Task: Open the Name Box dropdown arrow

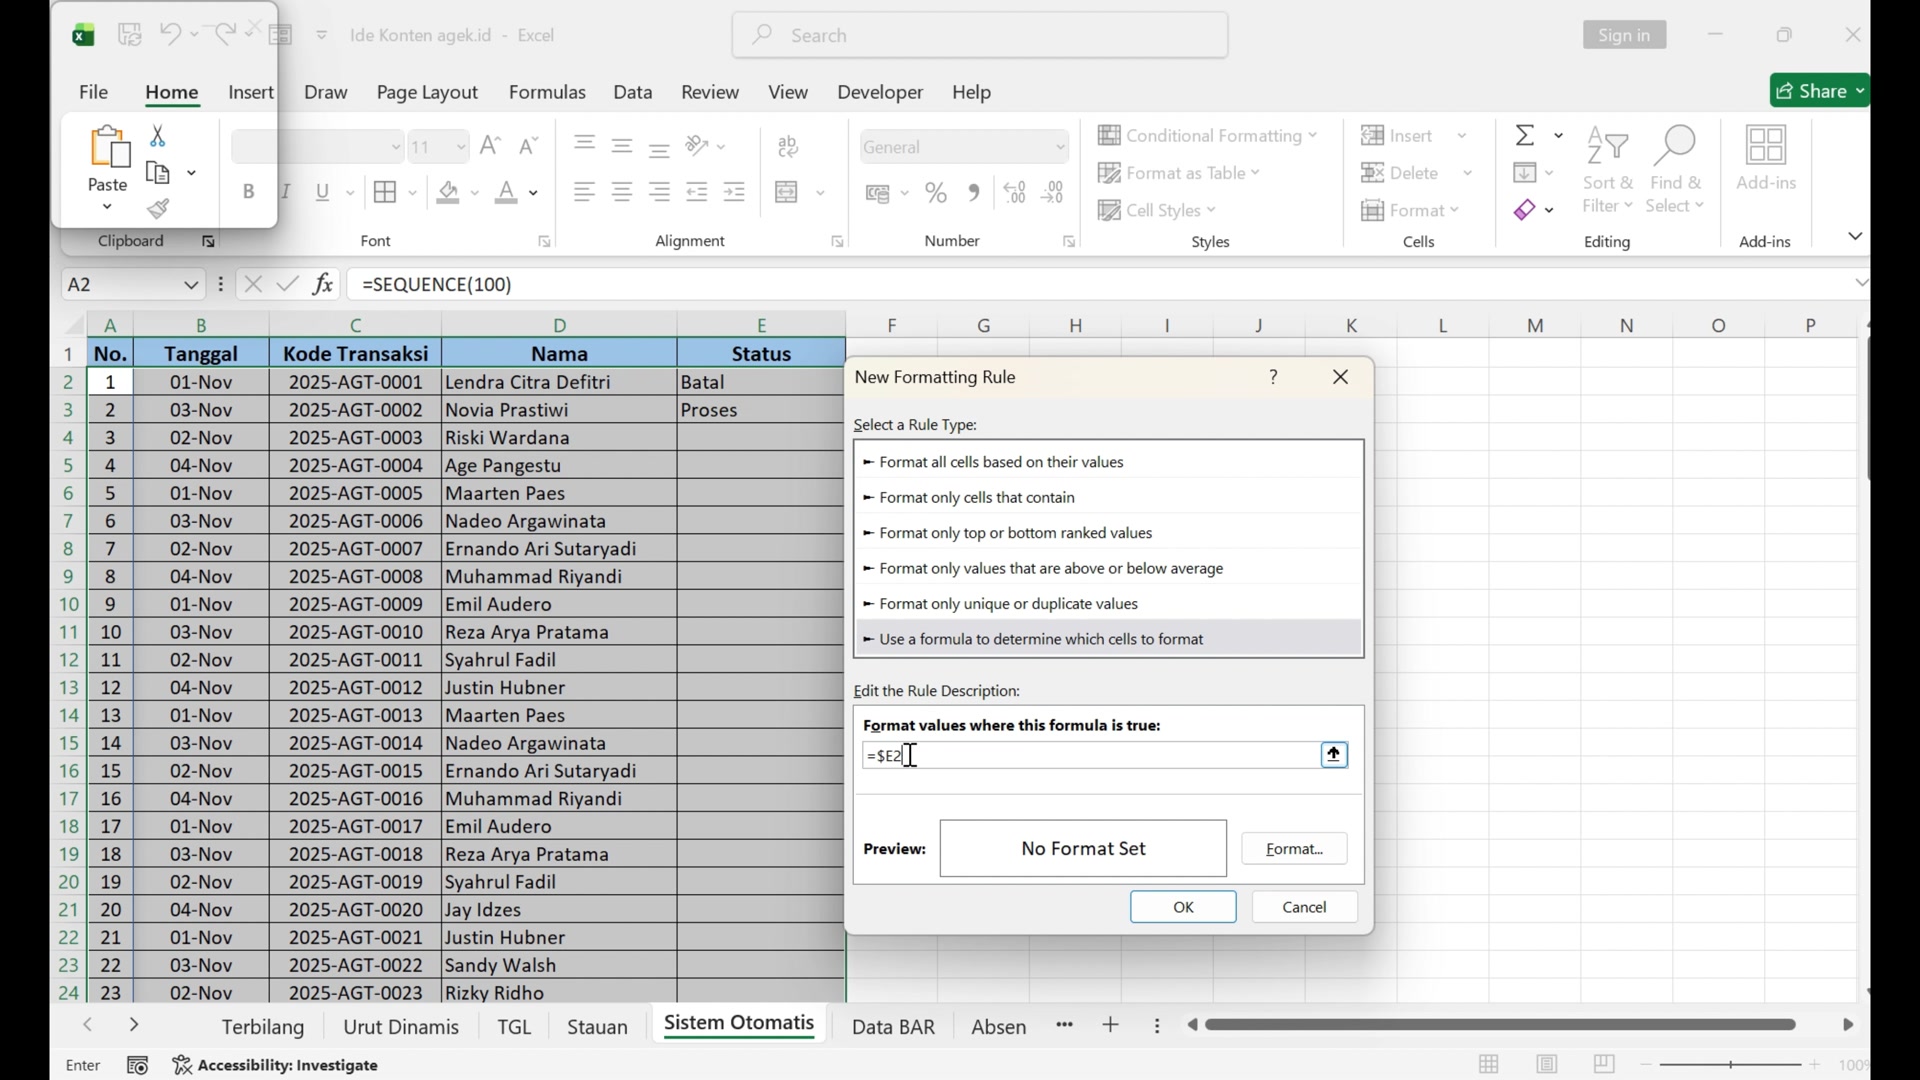Action: tap(191, 285)
